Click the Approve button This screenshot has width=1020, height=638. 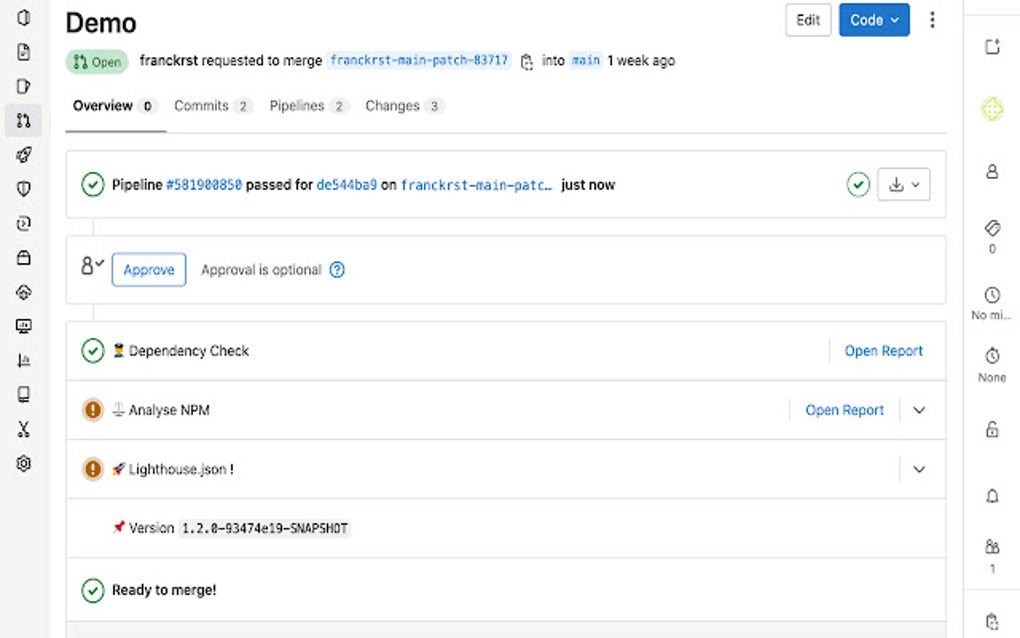tap(148, 269)
